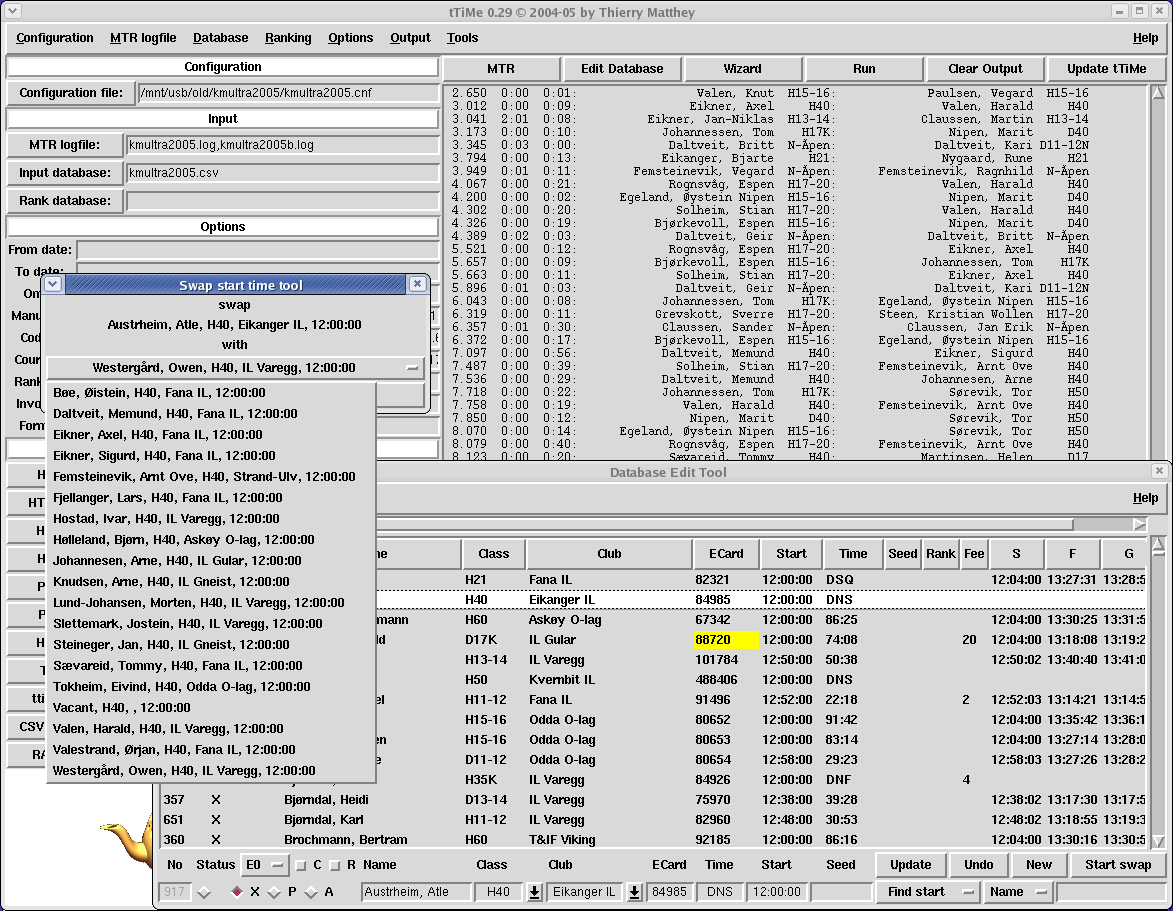Click the yellow highlighted ECard cell 88720
This screenshot has width=1173, height=911.
726,640
